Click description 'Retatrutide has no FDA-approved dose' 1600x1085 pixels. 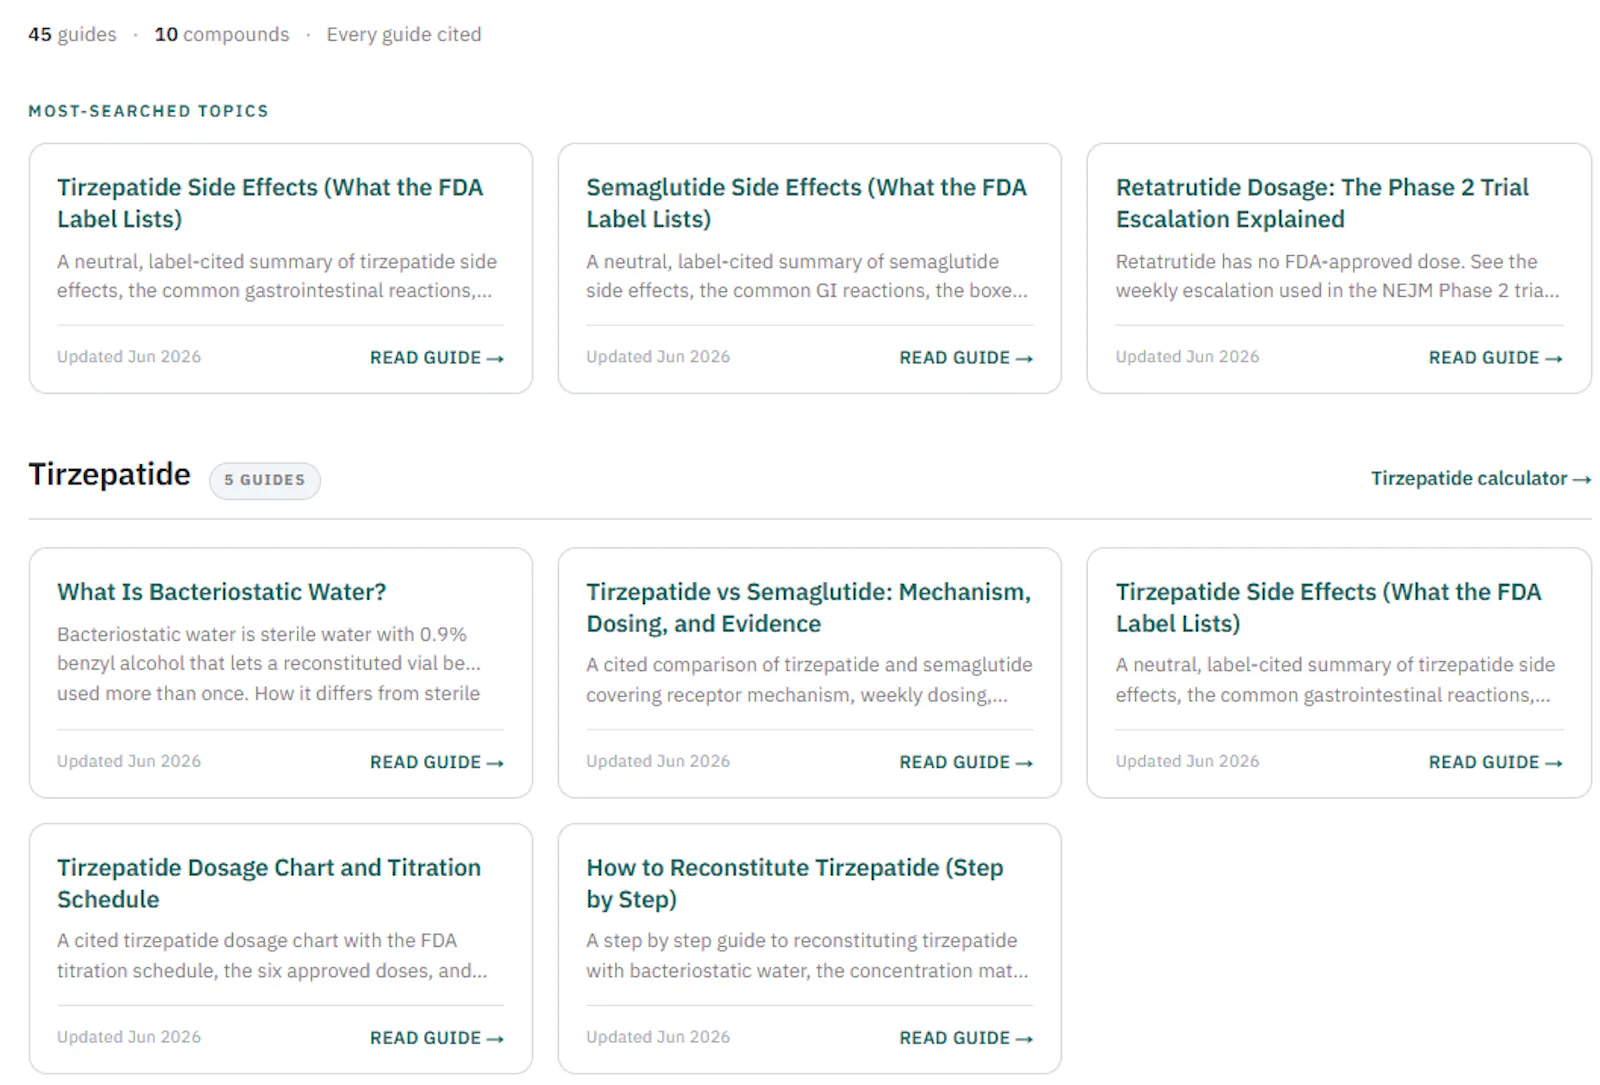point(1337,276)
